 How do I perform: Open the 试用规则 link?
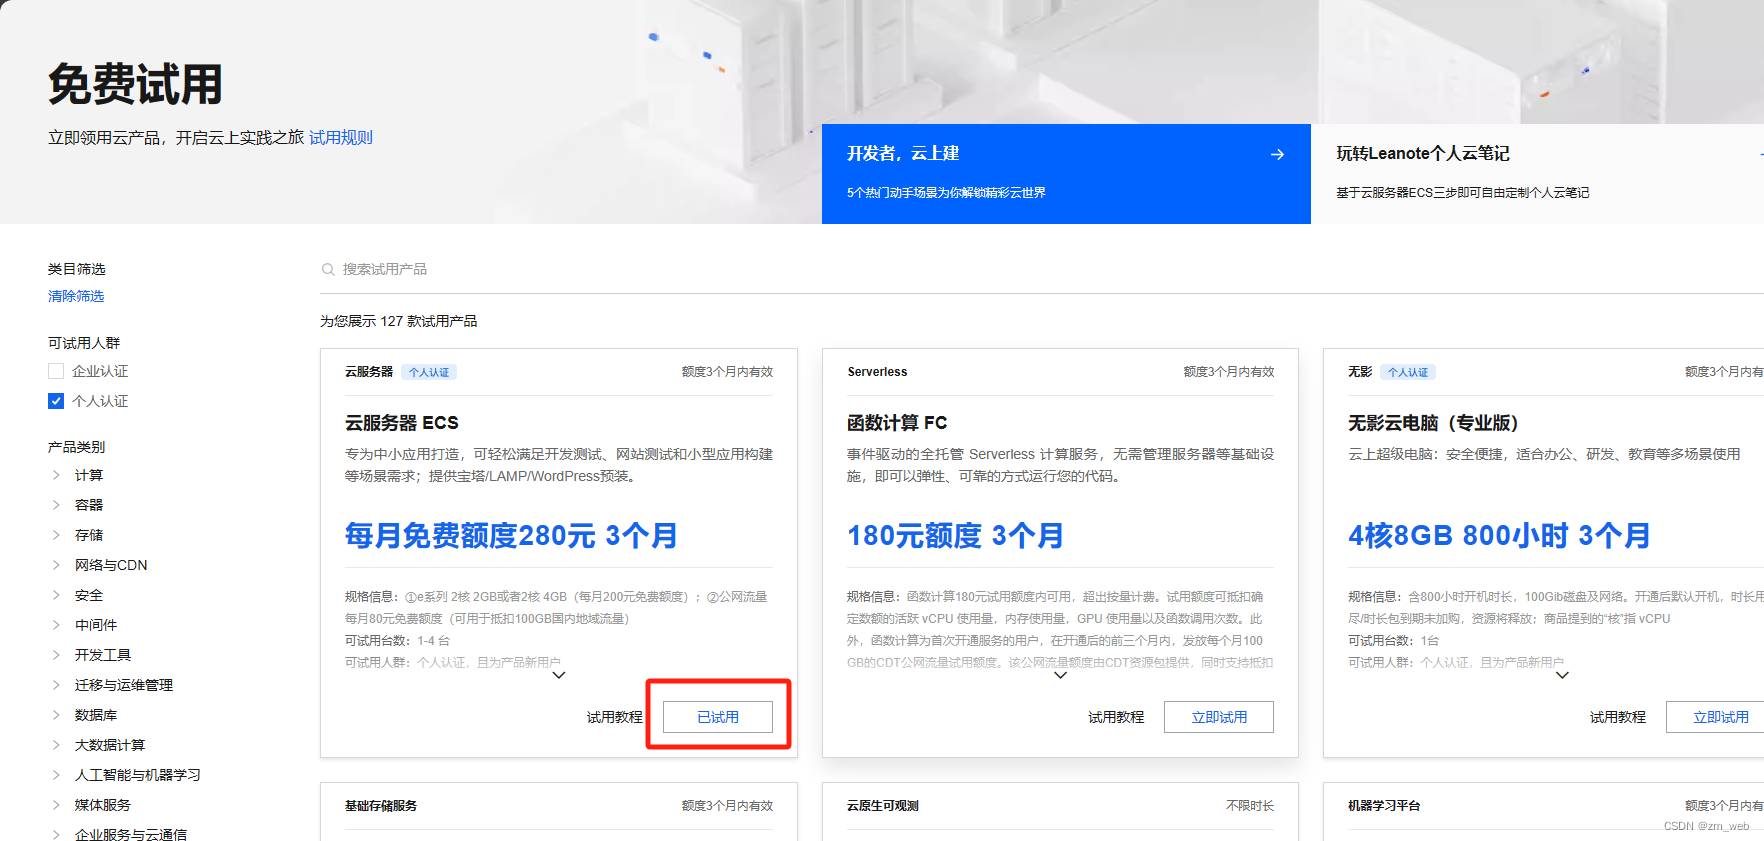341,137
